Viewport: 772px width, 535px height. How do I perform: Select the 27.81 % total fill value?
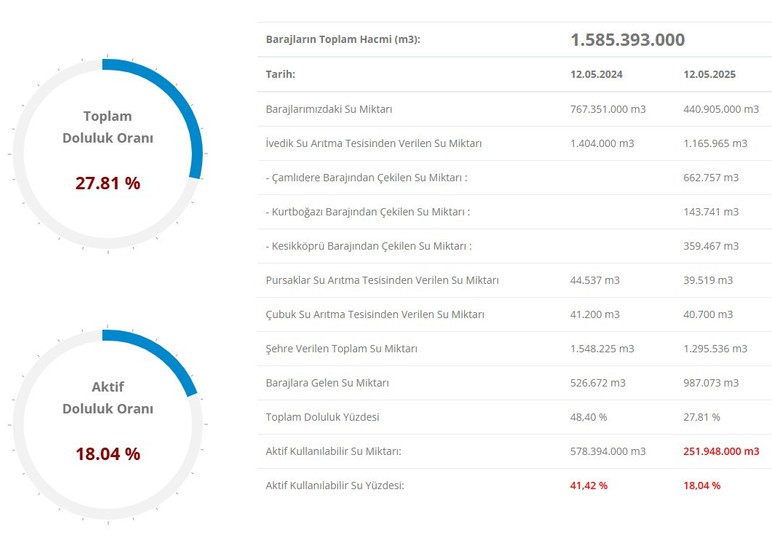click(108, 183)
